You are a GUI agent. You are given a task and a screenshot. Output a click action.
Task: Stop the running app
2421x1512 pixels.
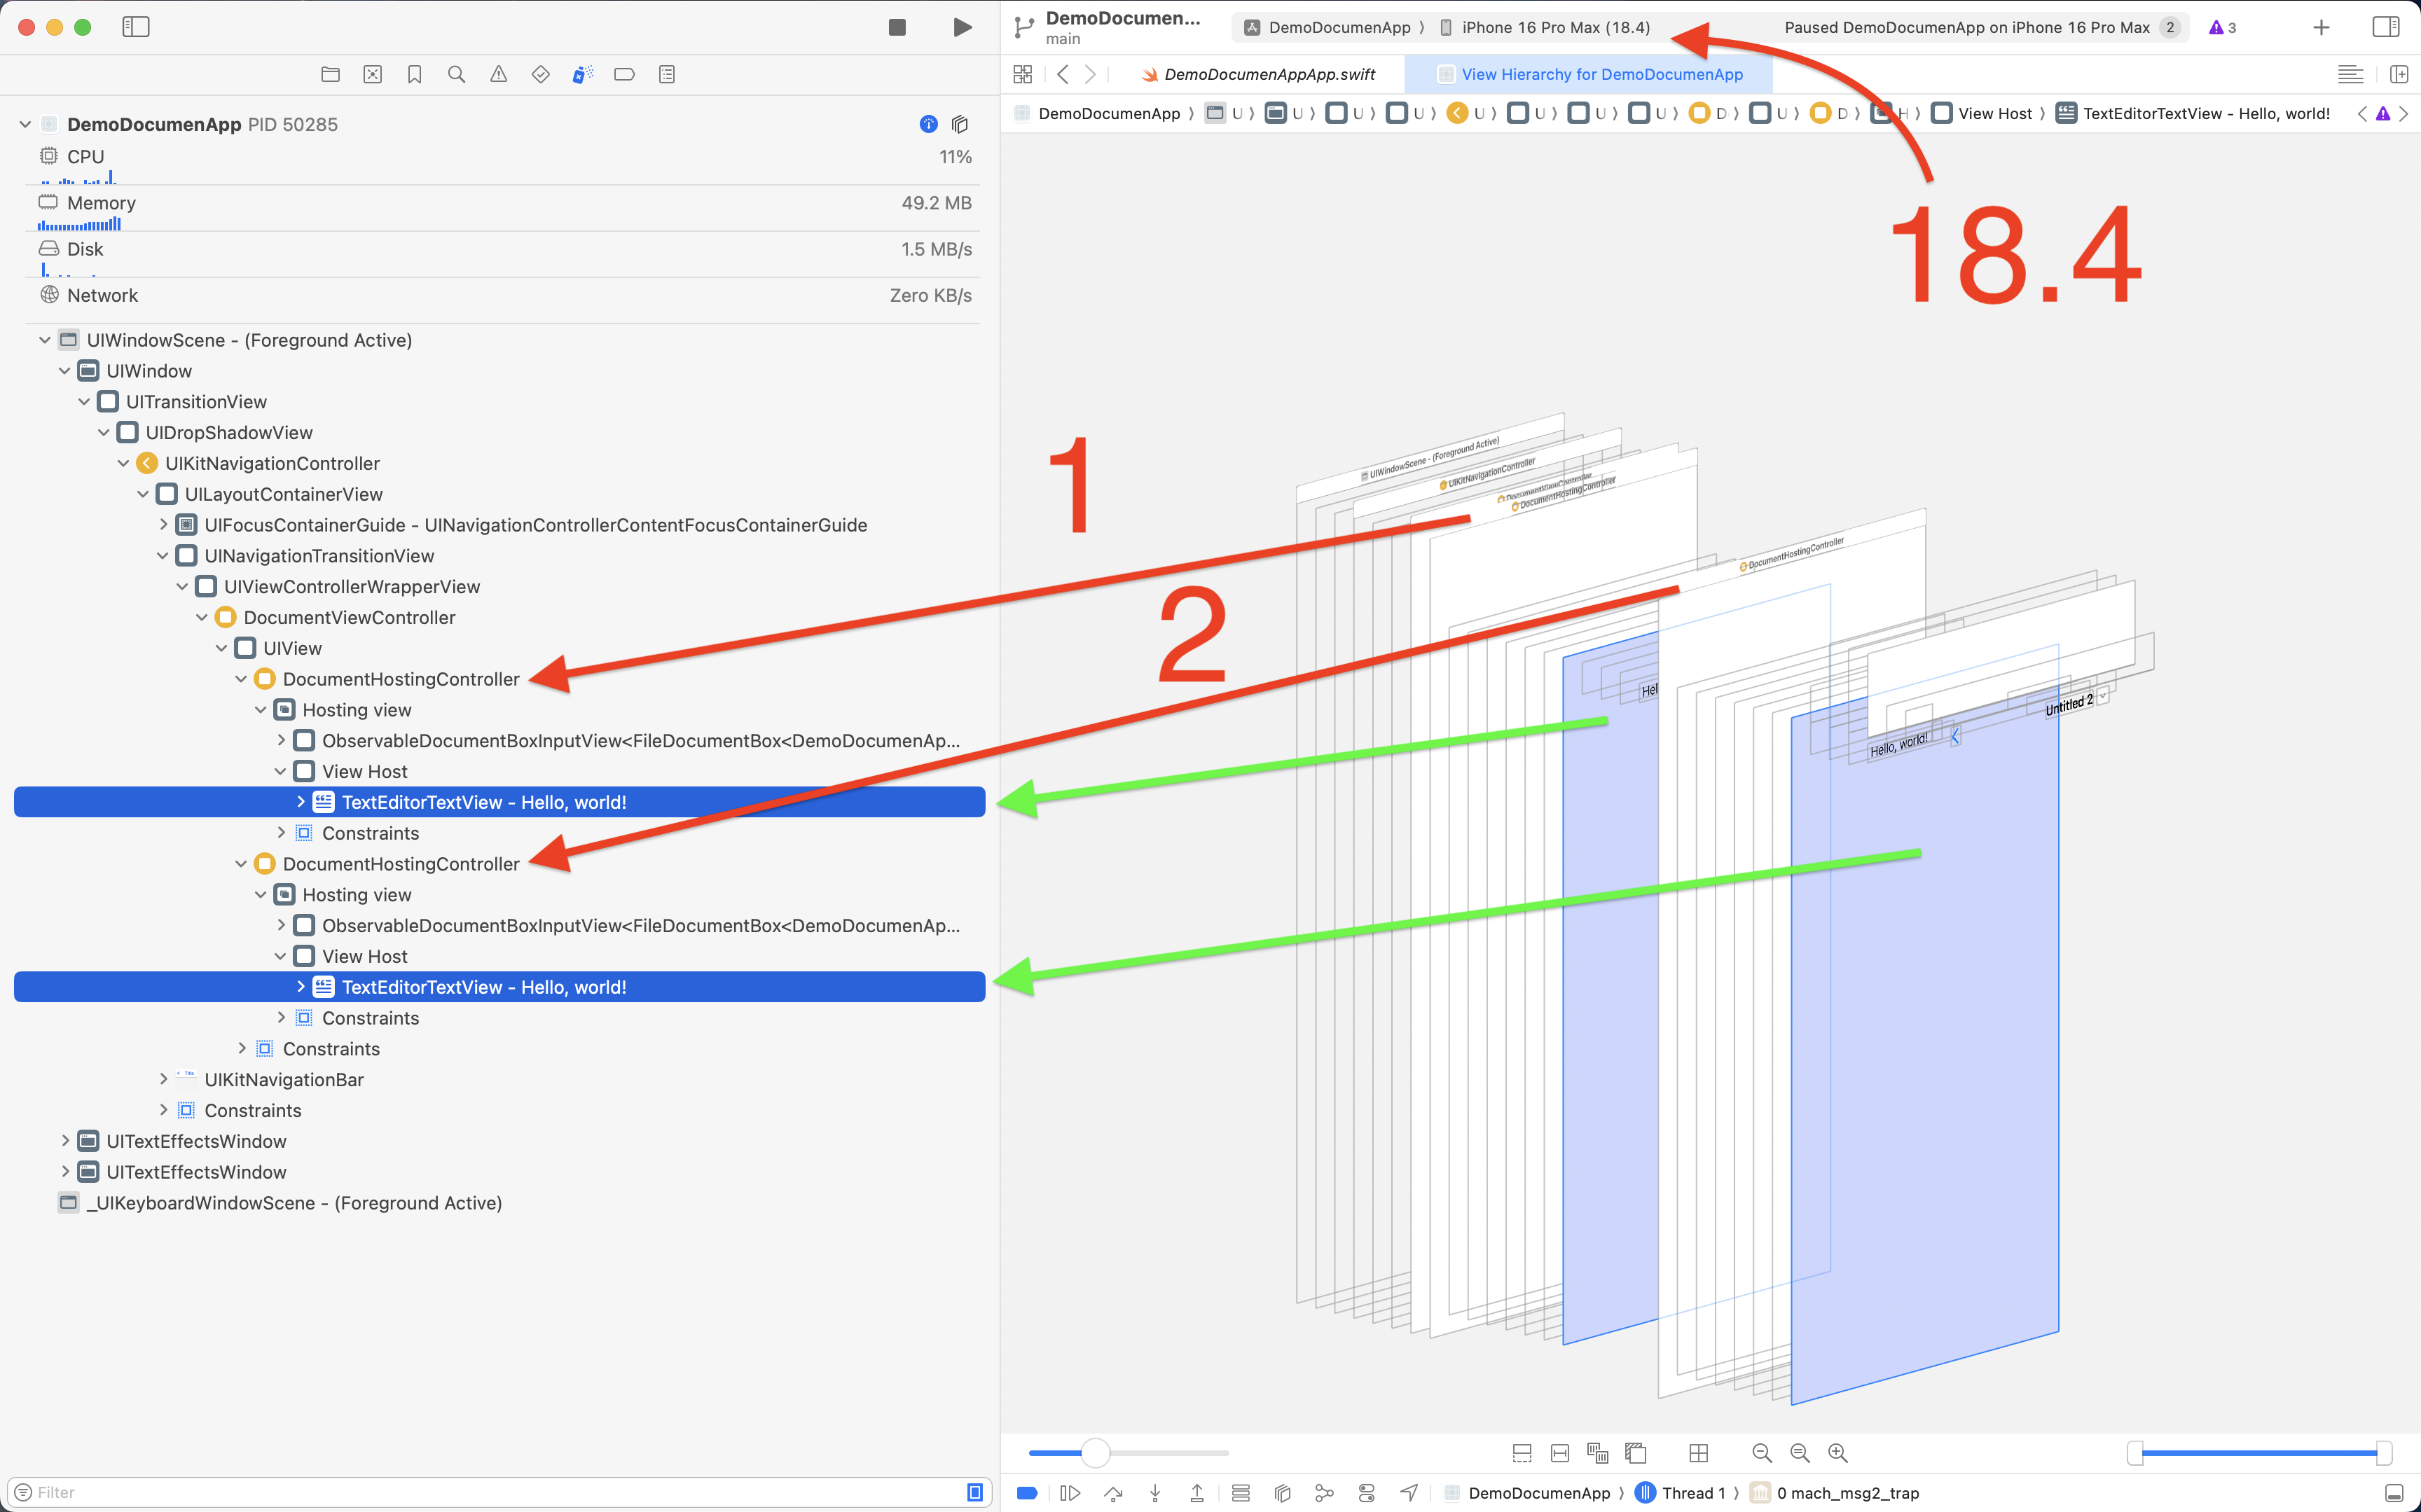pyautogui.click(x=897, y=27)
